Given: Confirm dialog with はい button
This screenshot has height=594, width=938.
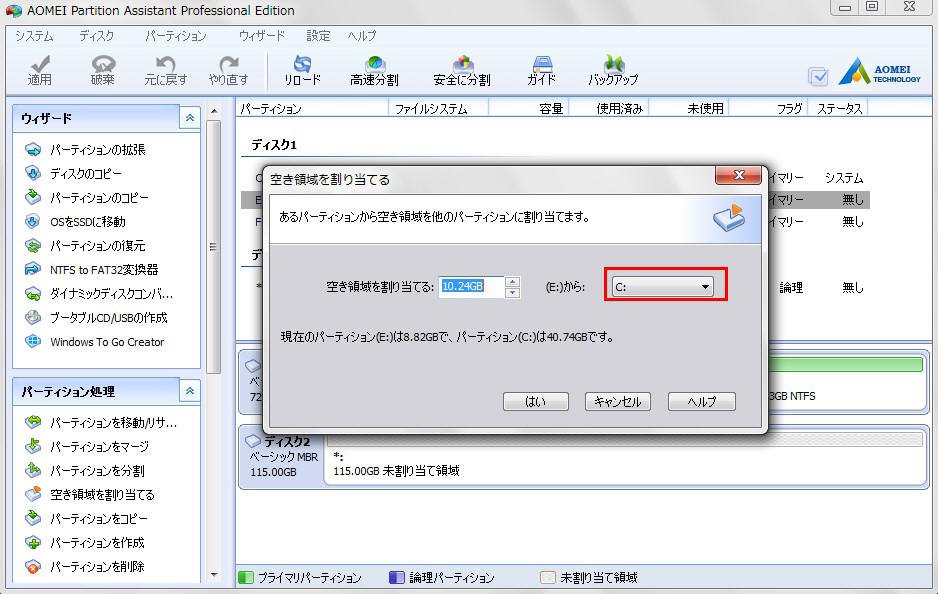Looking at the screenshot, I should (535, 401).
